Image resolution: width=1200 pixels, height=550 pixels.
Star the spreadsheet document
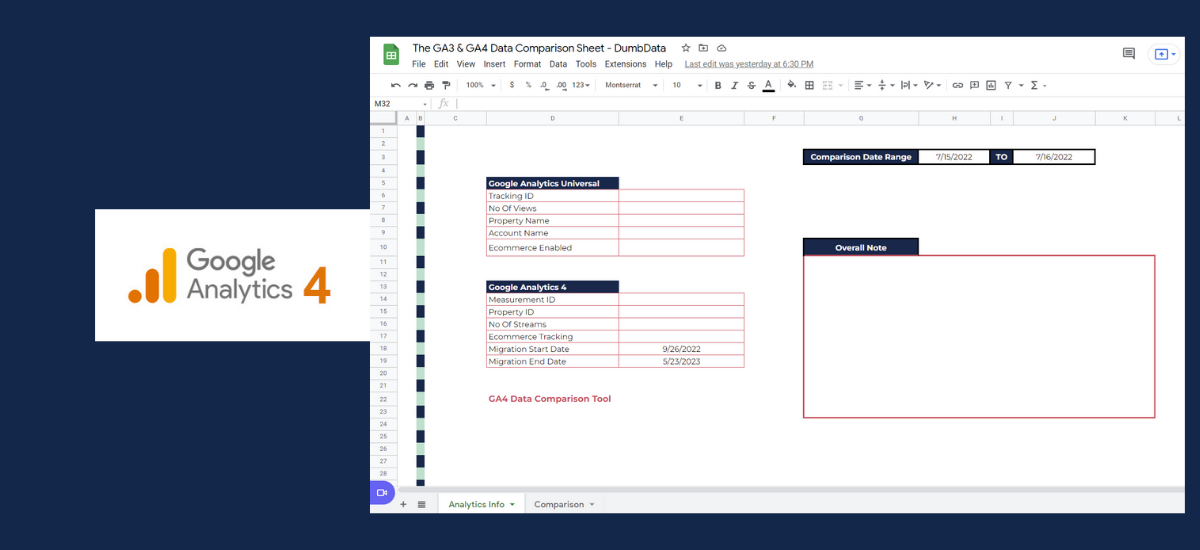(686, 48)
